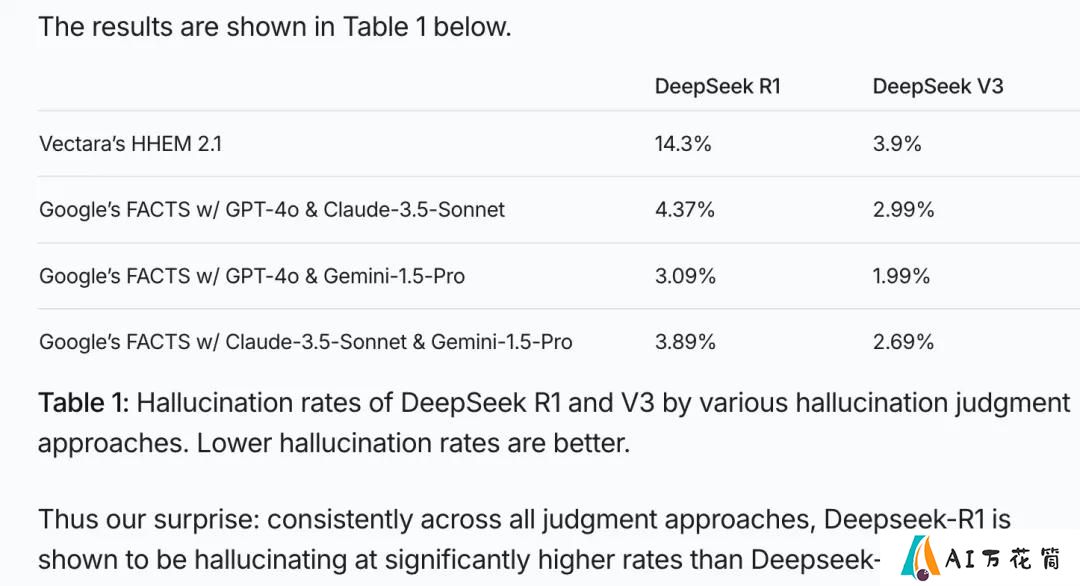Image resolution: width=1080 pixels, height=586 pixels.
Task: Click the 2.99% hallucination rate cell
Action: [903, 209]
